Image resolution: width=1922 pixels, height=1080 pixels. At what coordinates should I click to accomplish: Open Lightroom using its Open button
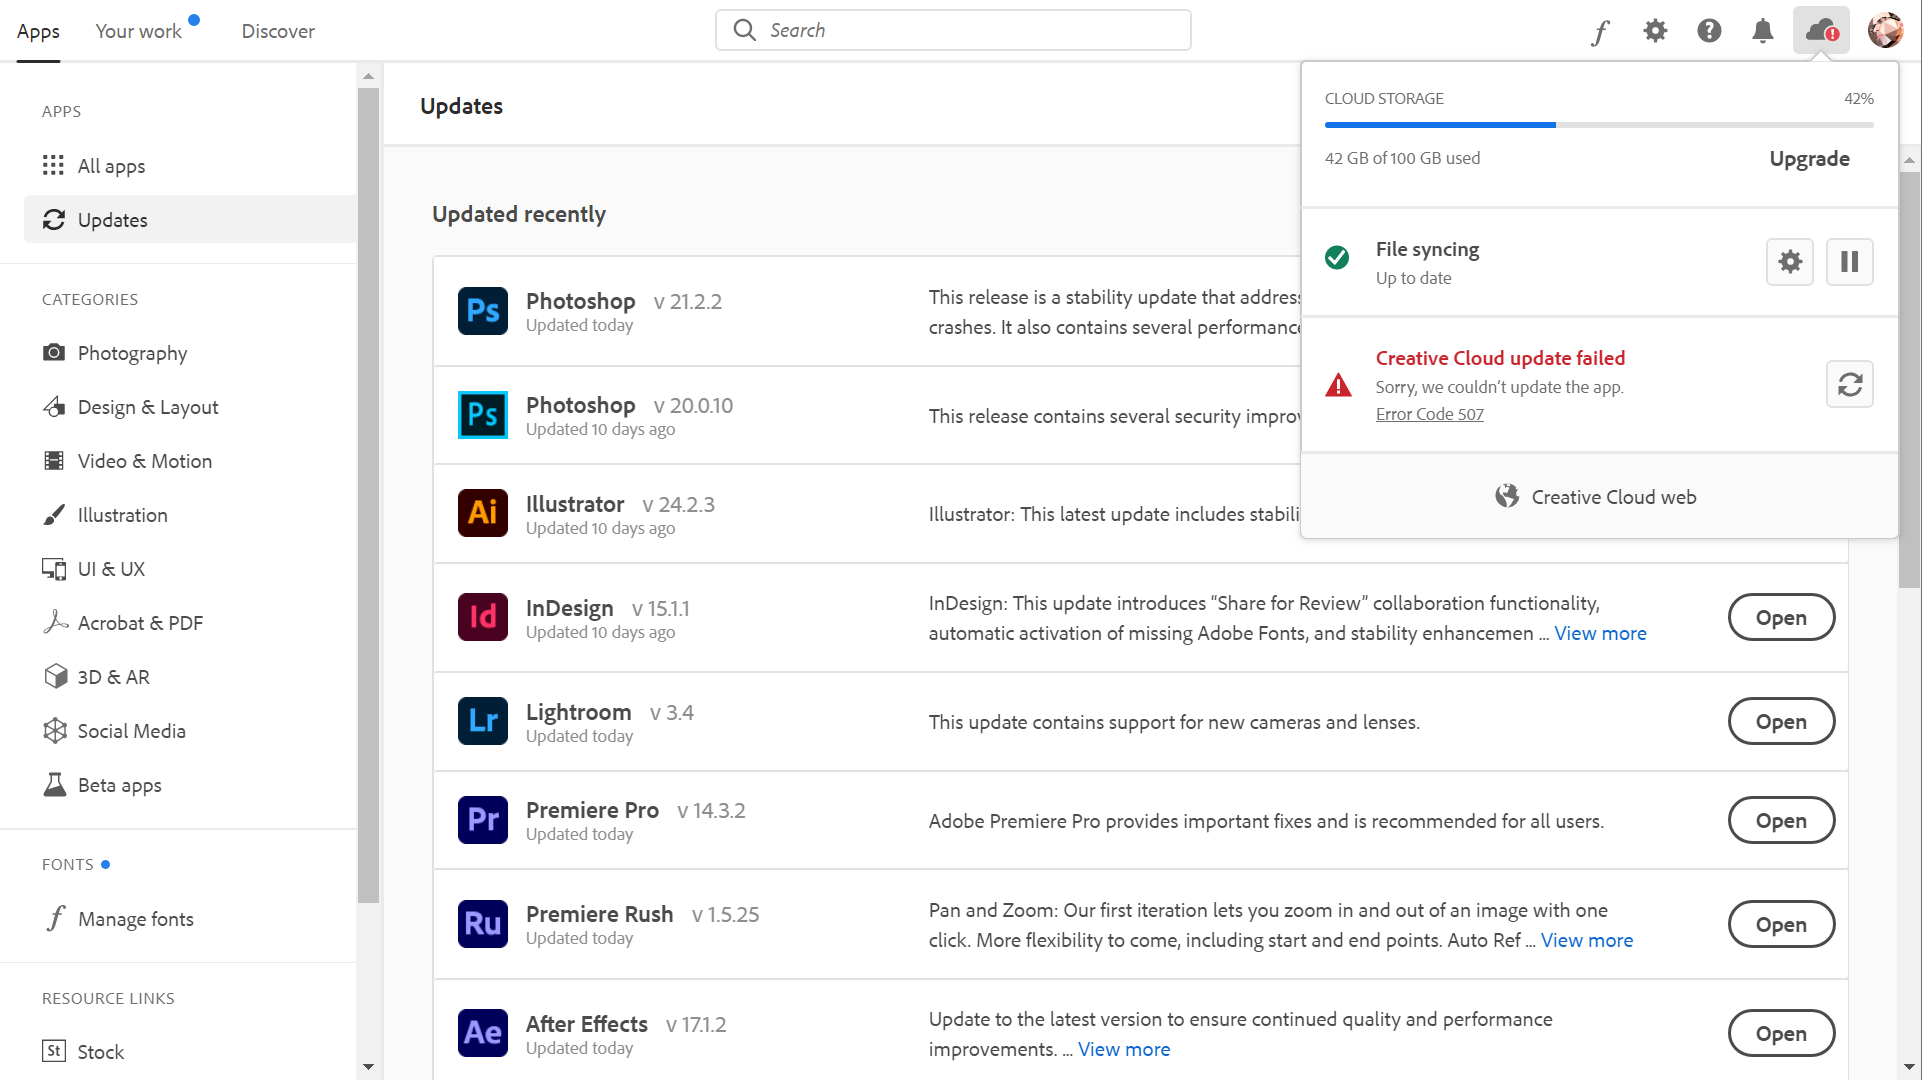pos(1780,720)
